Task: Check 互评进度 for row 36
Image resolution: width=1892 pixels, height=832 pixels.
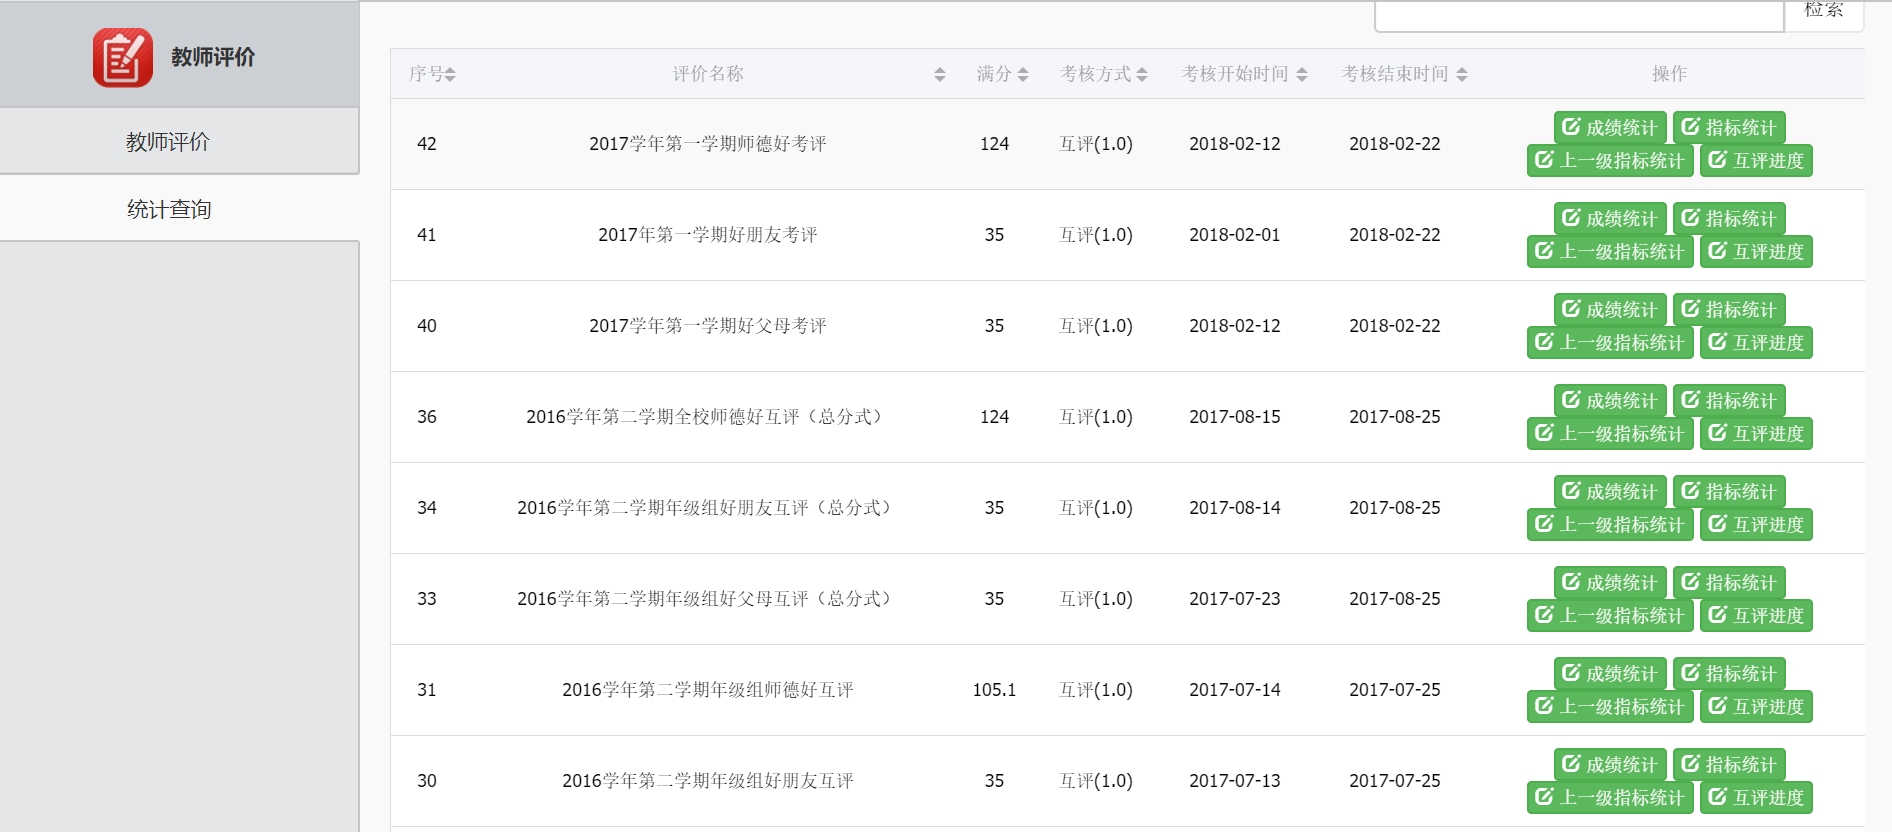Action: coord(1756,434)
